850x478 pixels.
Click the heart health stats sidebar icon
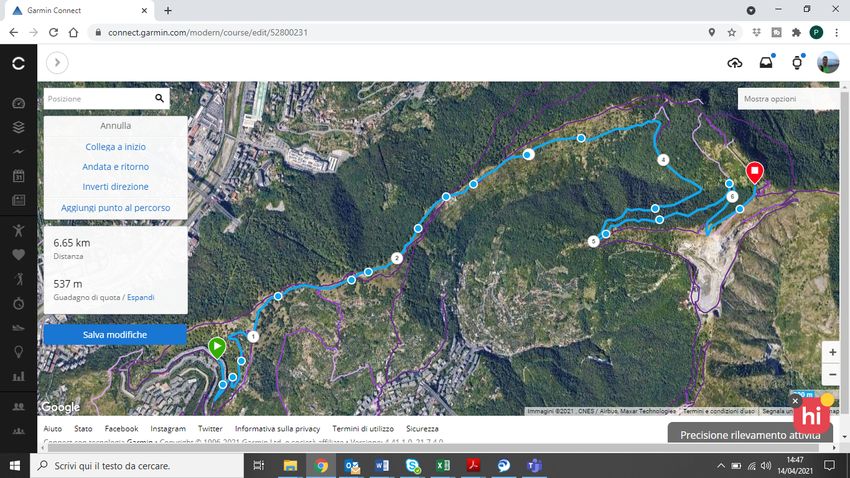pos(18,254)
